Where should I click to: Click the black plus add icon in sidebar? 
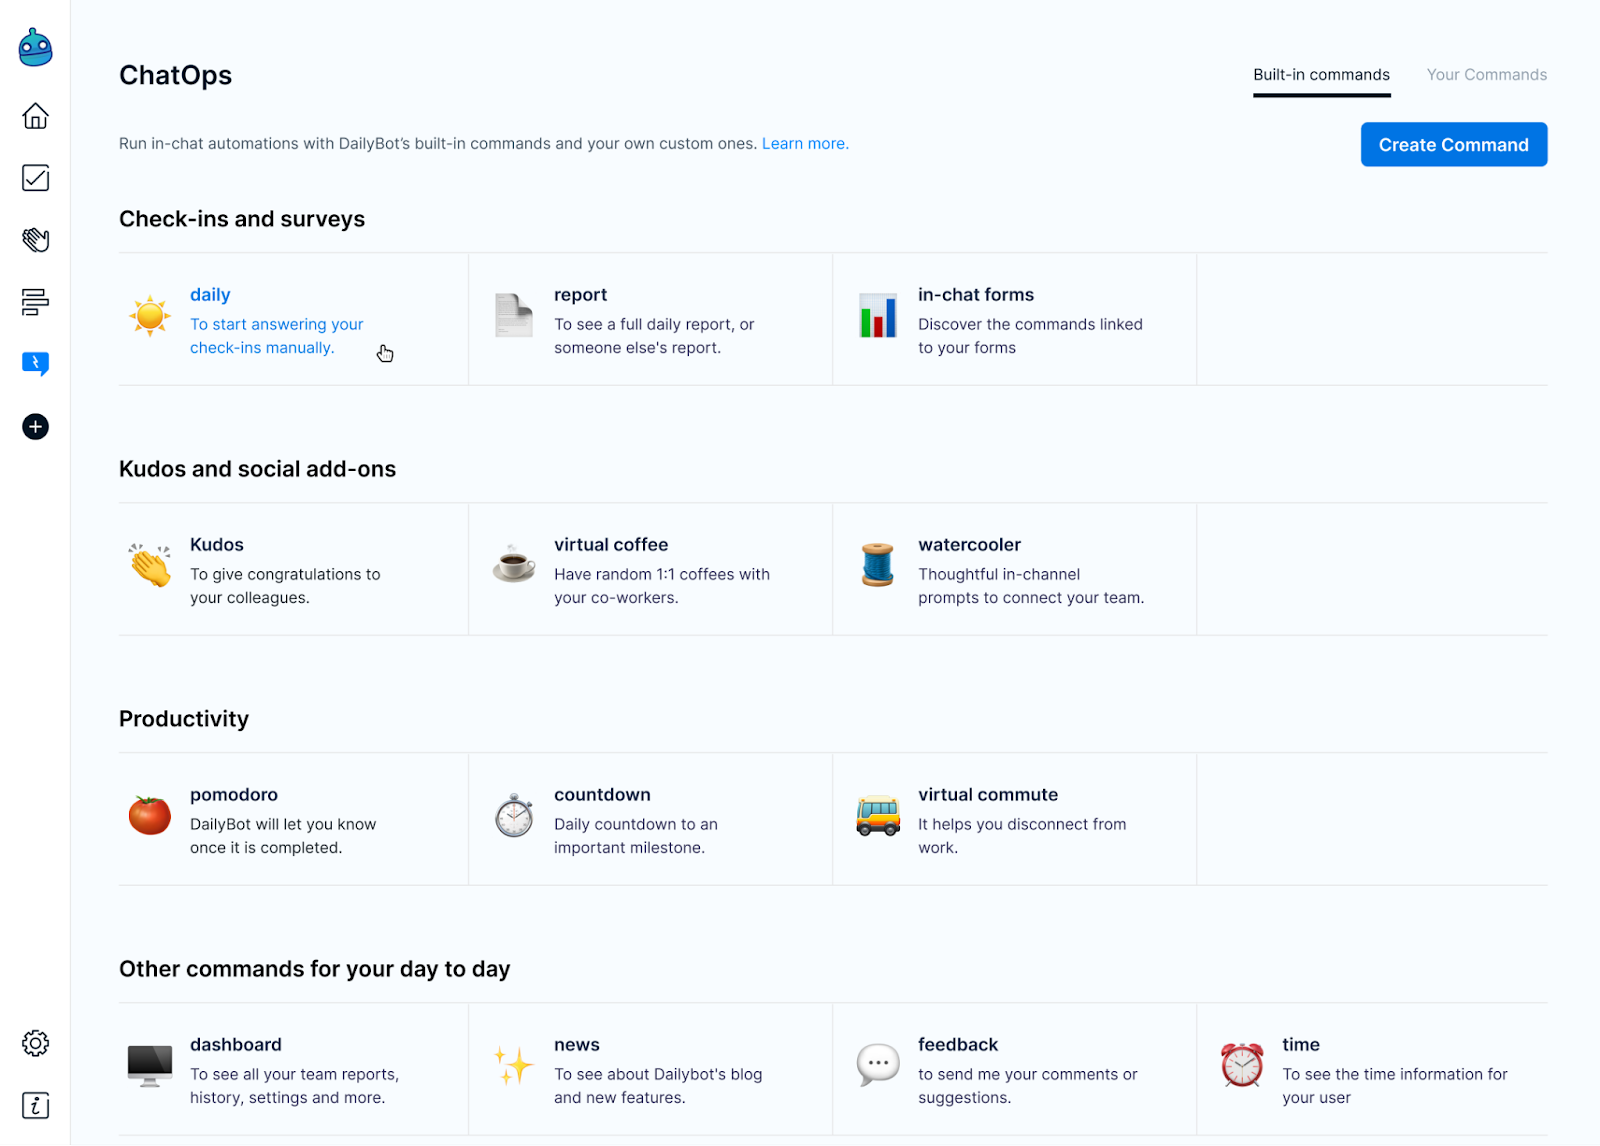(x=35, y=427)
